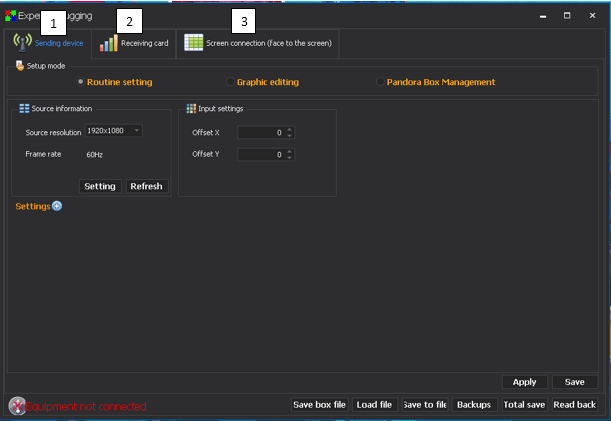Click into the Offset Y input field
The height and width of the screenshot is (421, 611).
click(x=260, y=154)
